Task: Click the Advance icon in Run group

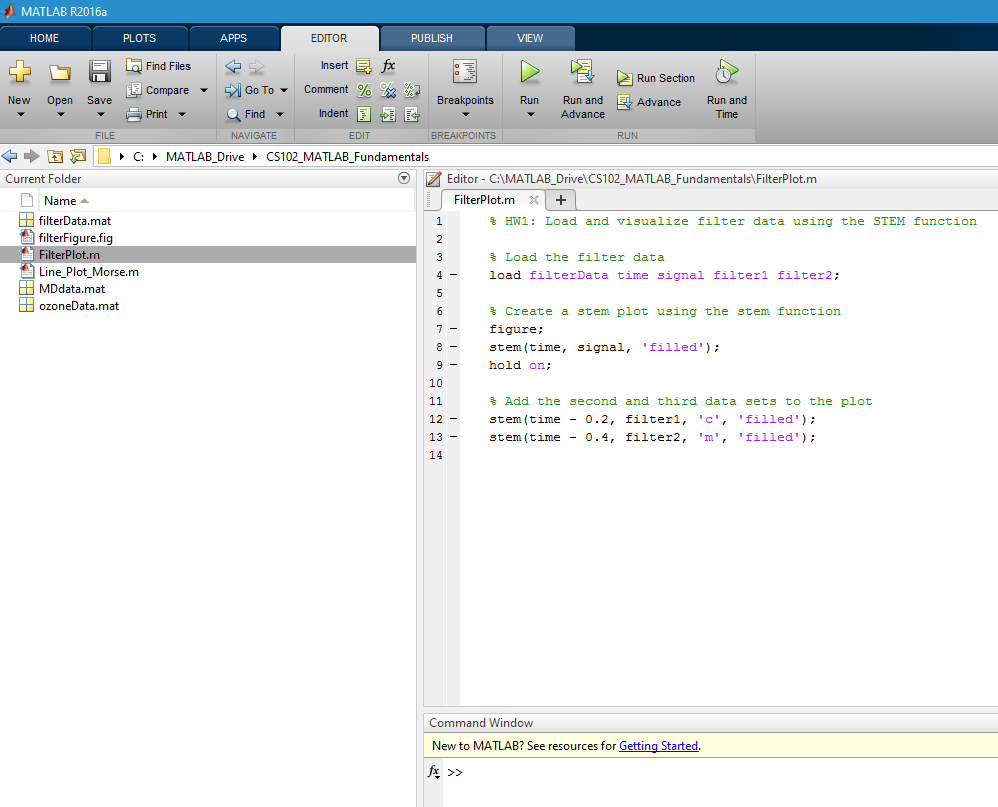Action: (625, 102)
